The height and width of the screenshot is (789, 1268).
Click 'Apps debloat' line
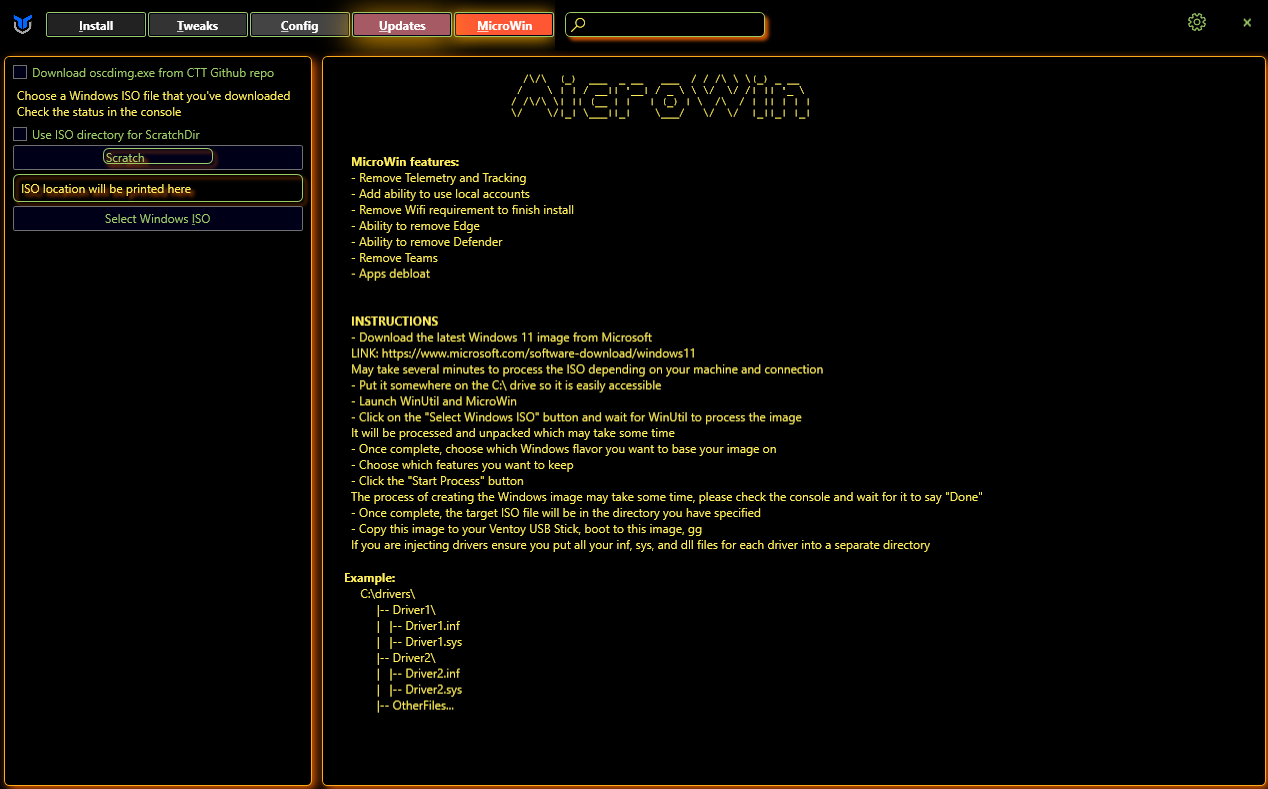point(390,273)
